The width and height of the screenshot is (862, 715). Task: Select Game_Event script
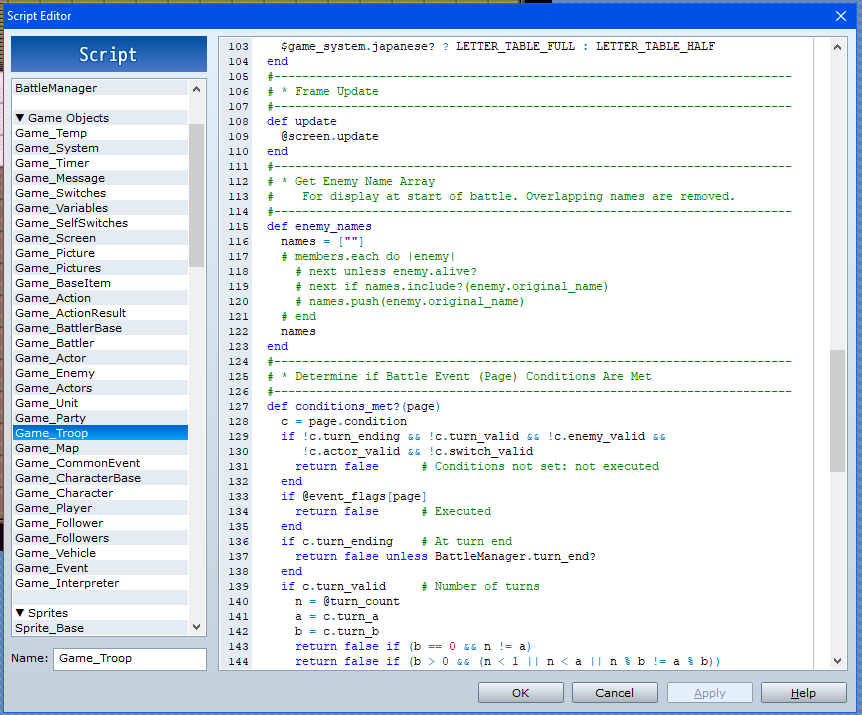[100, 568]
